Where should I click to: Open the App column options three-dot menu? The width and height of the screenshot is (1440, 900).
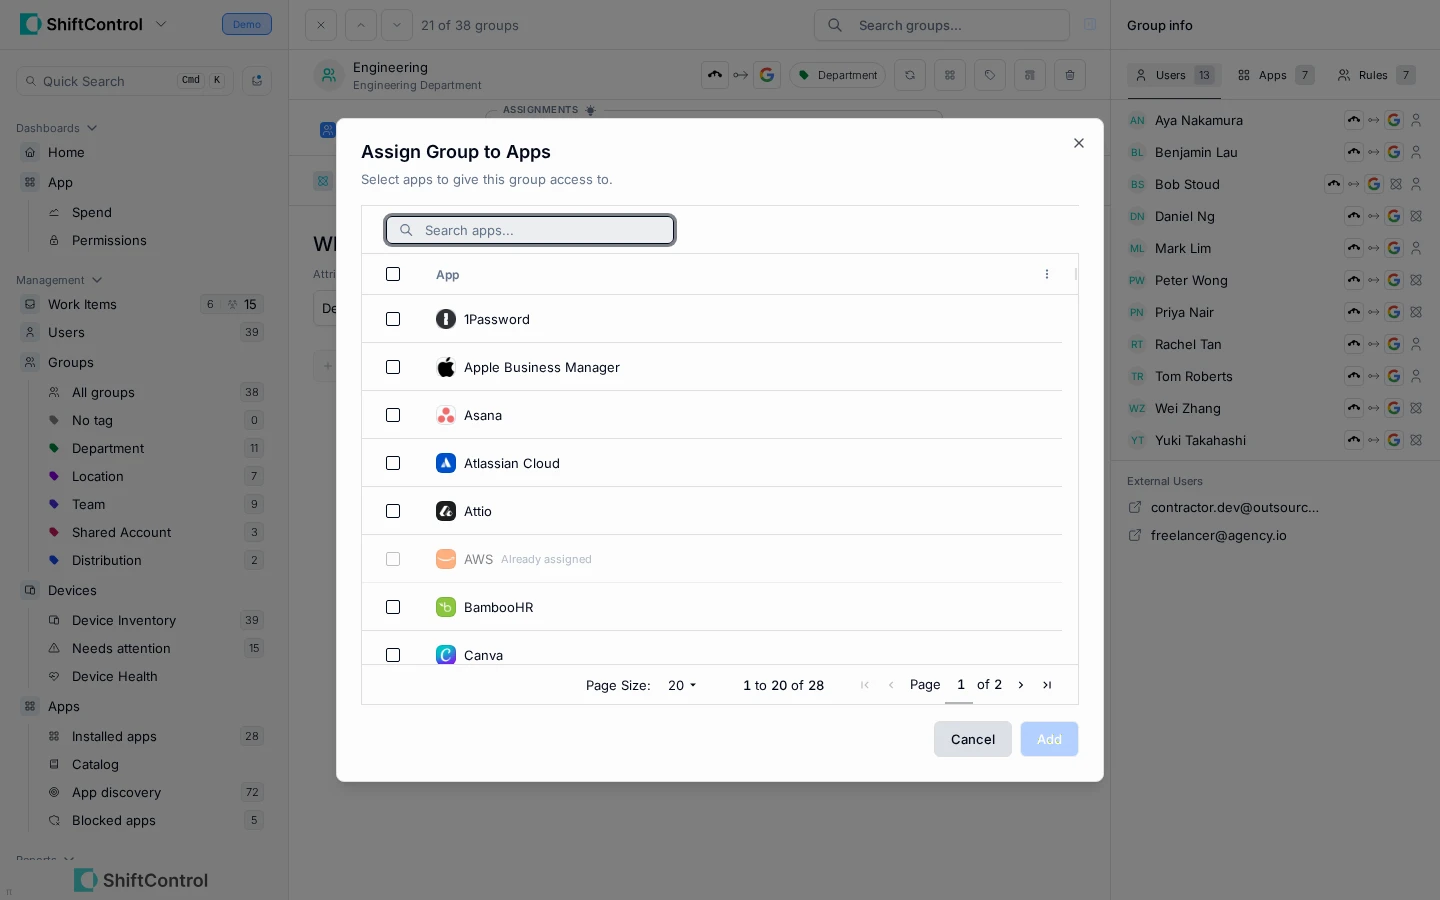(x=1047, y=274)
